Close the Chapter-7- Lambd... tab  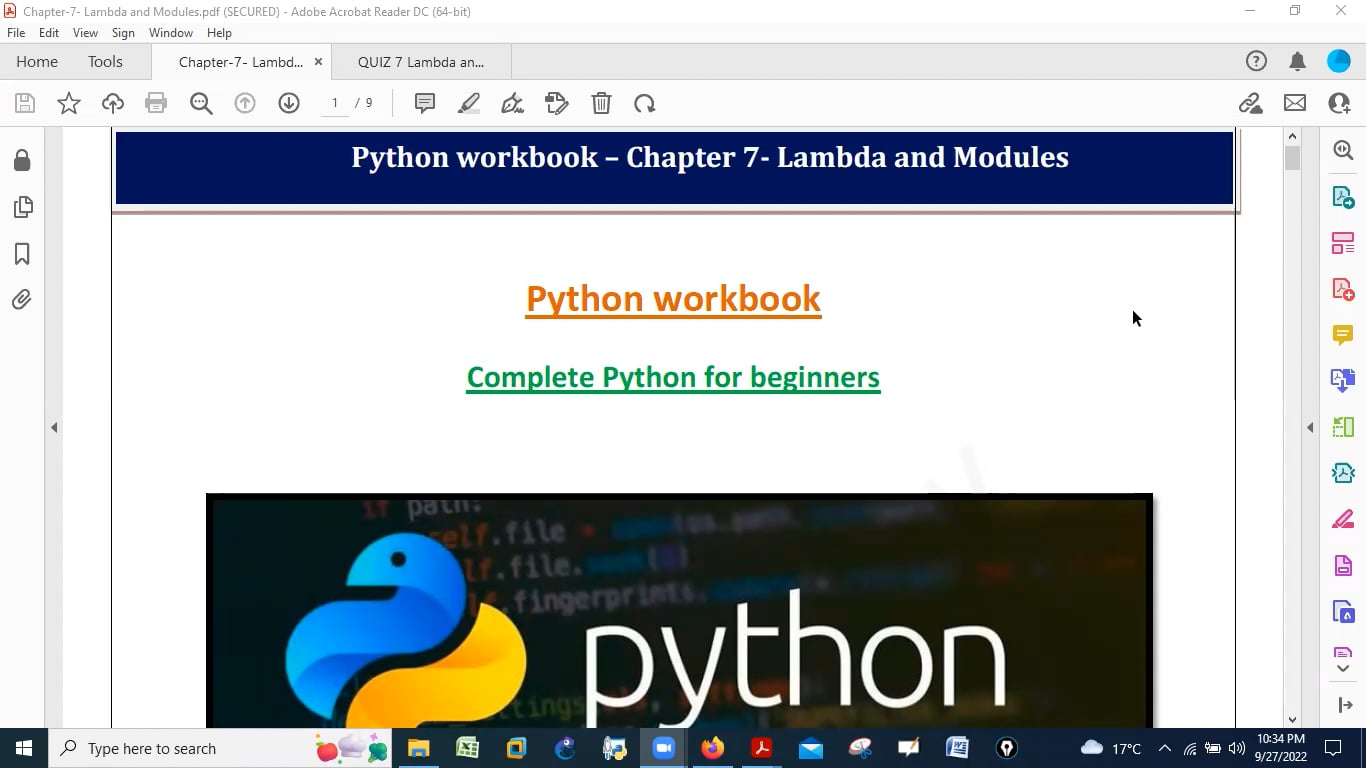(318, 61)
